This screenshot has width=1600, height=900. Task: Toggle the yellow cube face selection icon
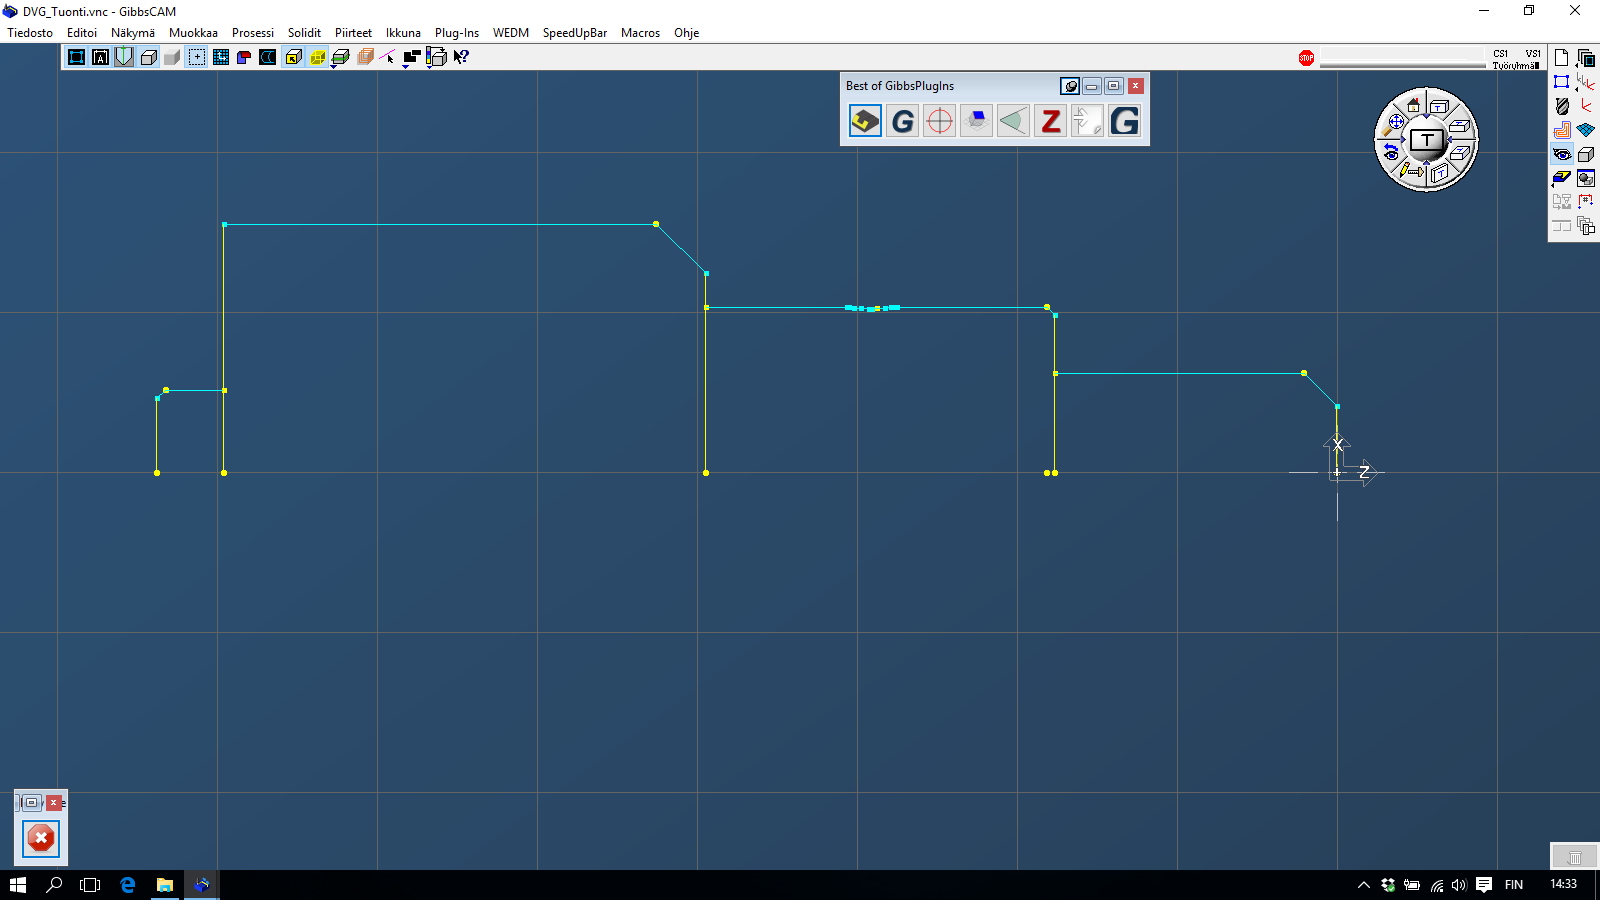tap(293, 57)
